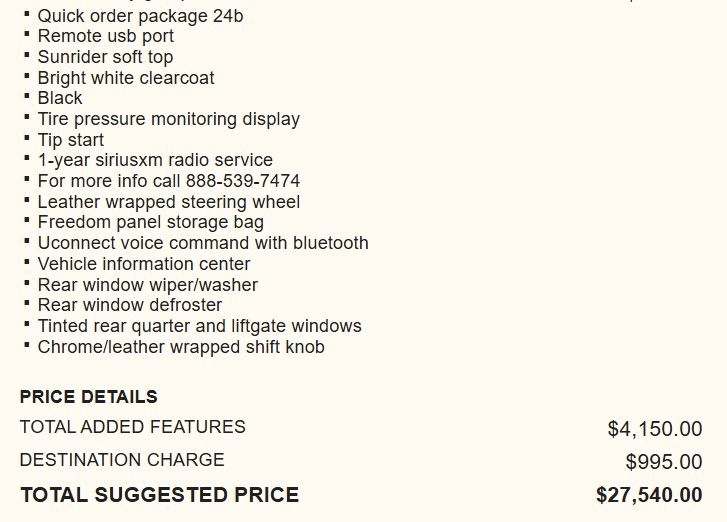The width and height of the screenshot is (727, 522).
Task: Click the phone number 888-539-7474
Action: click(243, 181)
